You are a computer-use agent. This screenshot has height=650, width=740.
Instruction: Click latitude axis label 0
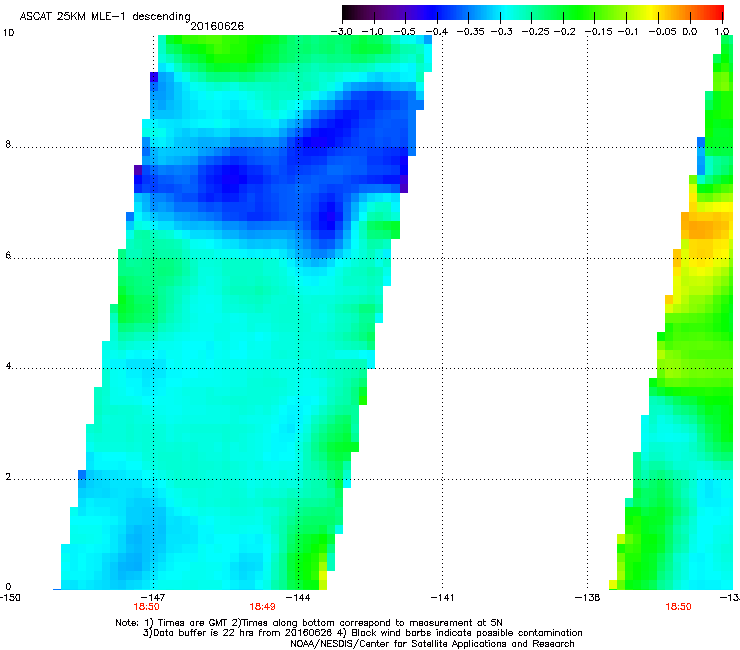point(8,587)
